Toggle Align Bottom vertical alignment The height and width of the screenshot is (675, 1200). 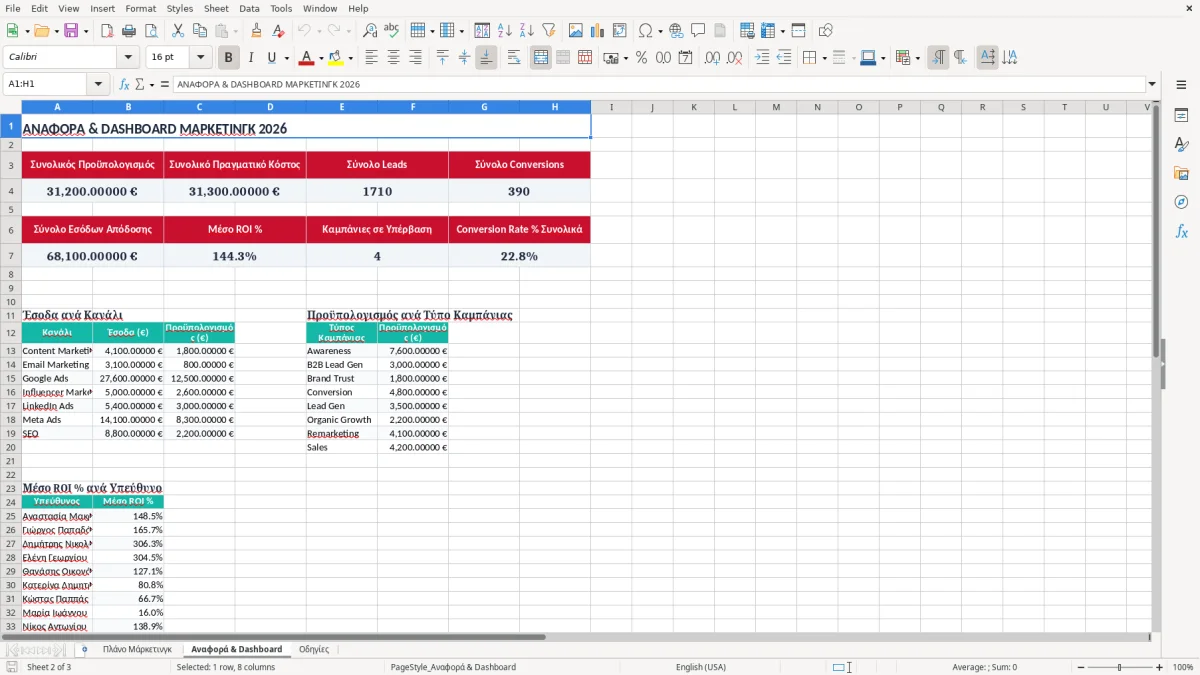(486, 58)
